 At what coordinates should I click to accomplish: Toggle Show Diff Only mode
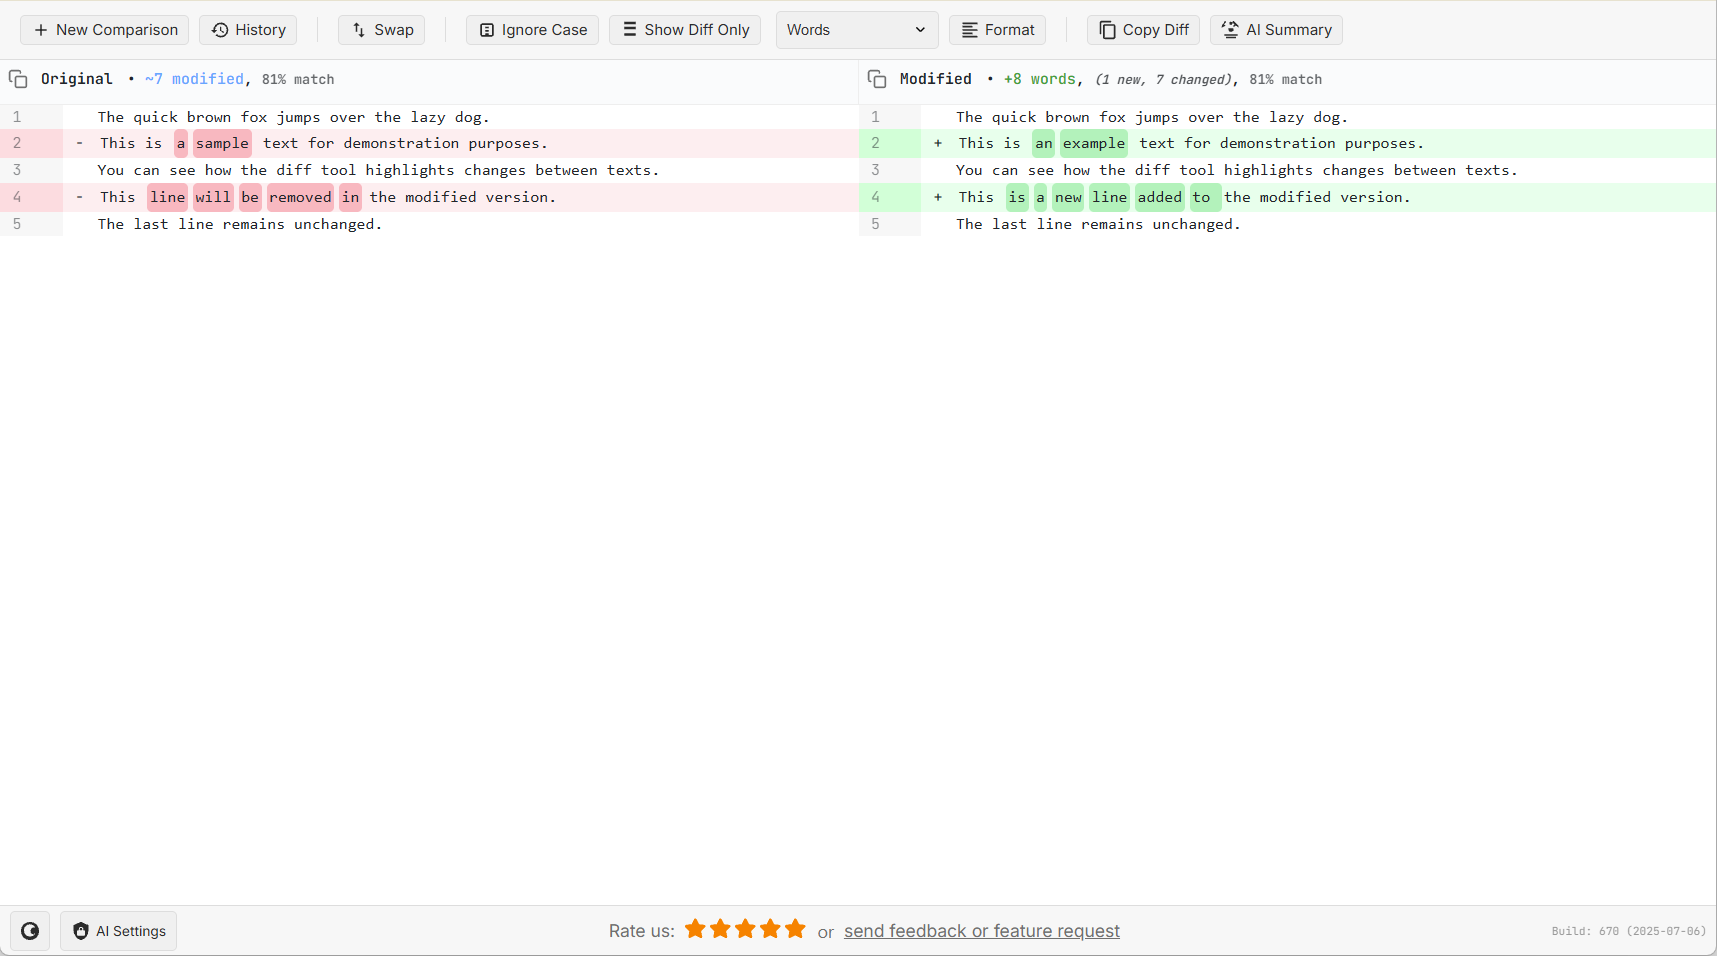pyautogui.click(x=685, y=30)
